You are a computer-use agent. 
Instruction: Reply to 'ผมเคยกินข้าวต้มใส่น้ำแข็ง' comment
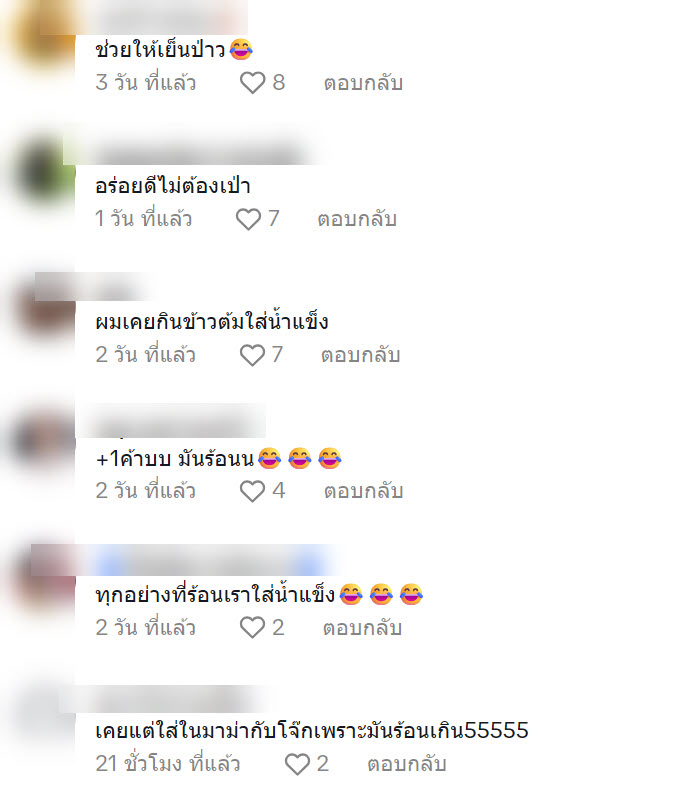[361, 355]
